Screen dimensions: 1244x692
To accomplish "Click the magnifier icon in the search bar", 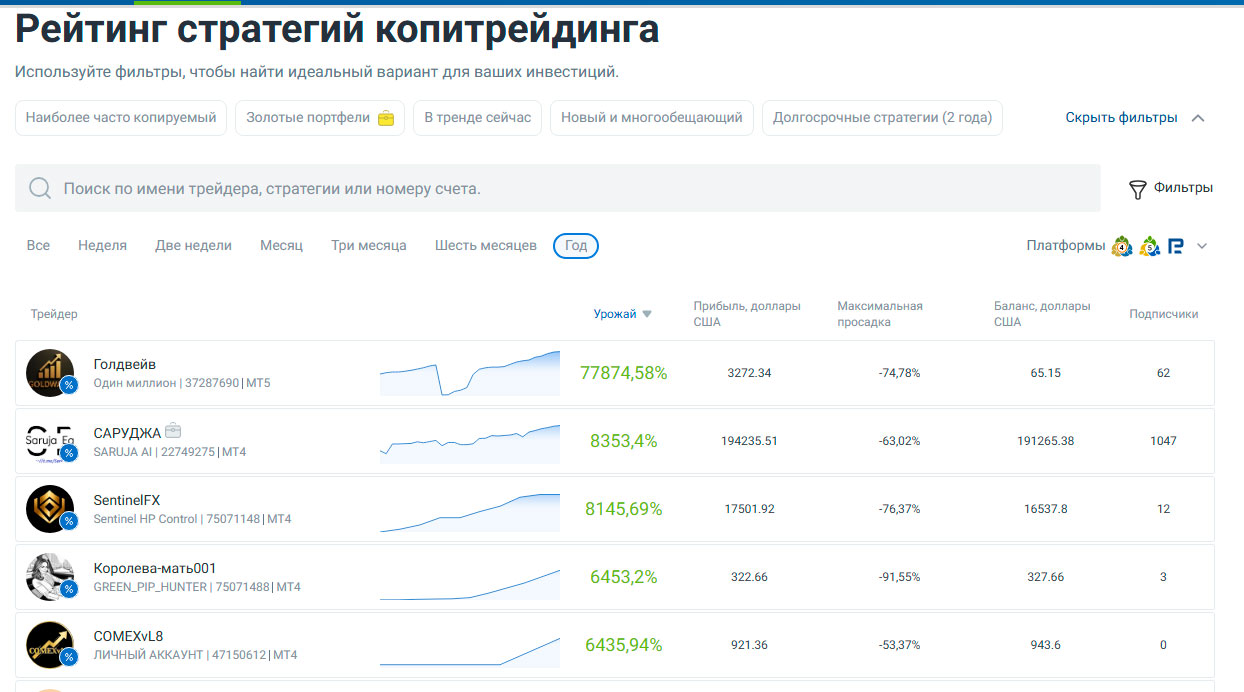I will click(x=40, y=188).
